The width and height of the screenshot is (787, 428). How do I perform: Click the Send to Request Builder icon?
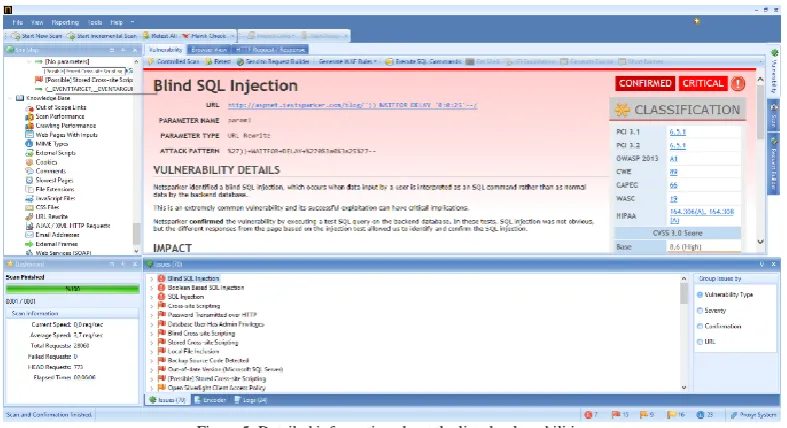(x=240, y=62)
